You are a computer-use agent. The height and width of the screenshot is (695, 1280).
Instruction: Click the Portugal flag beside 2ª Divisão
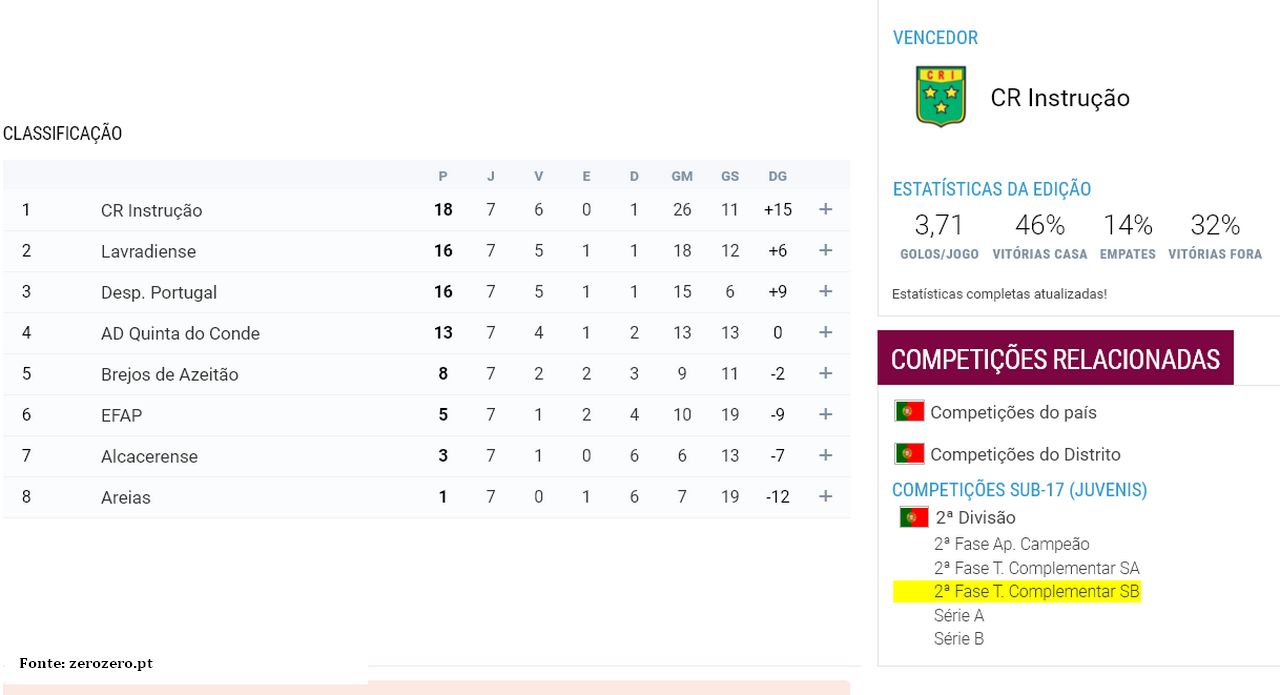[x=914, y=517]
